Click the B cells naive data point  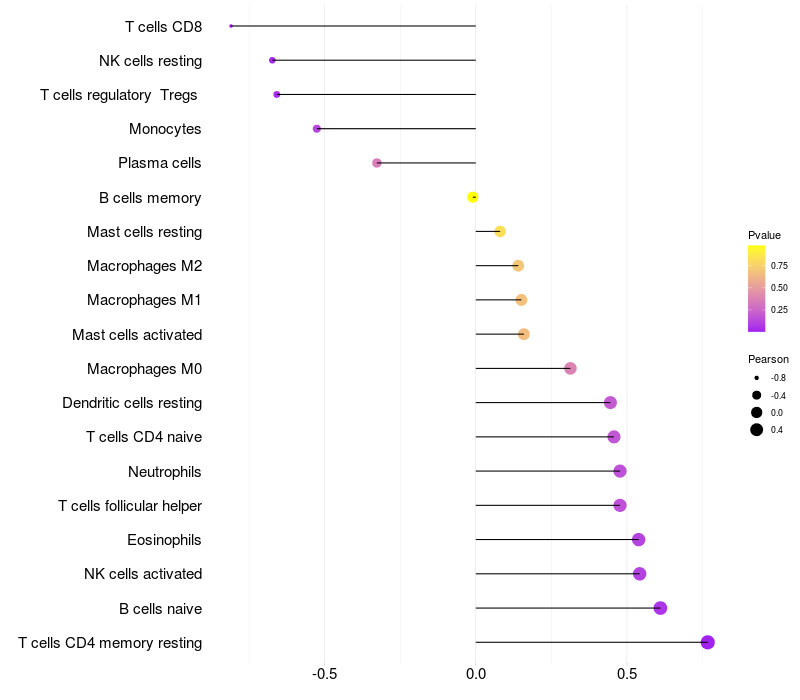pos(660,608)
